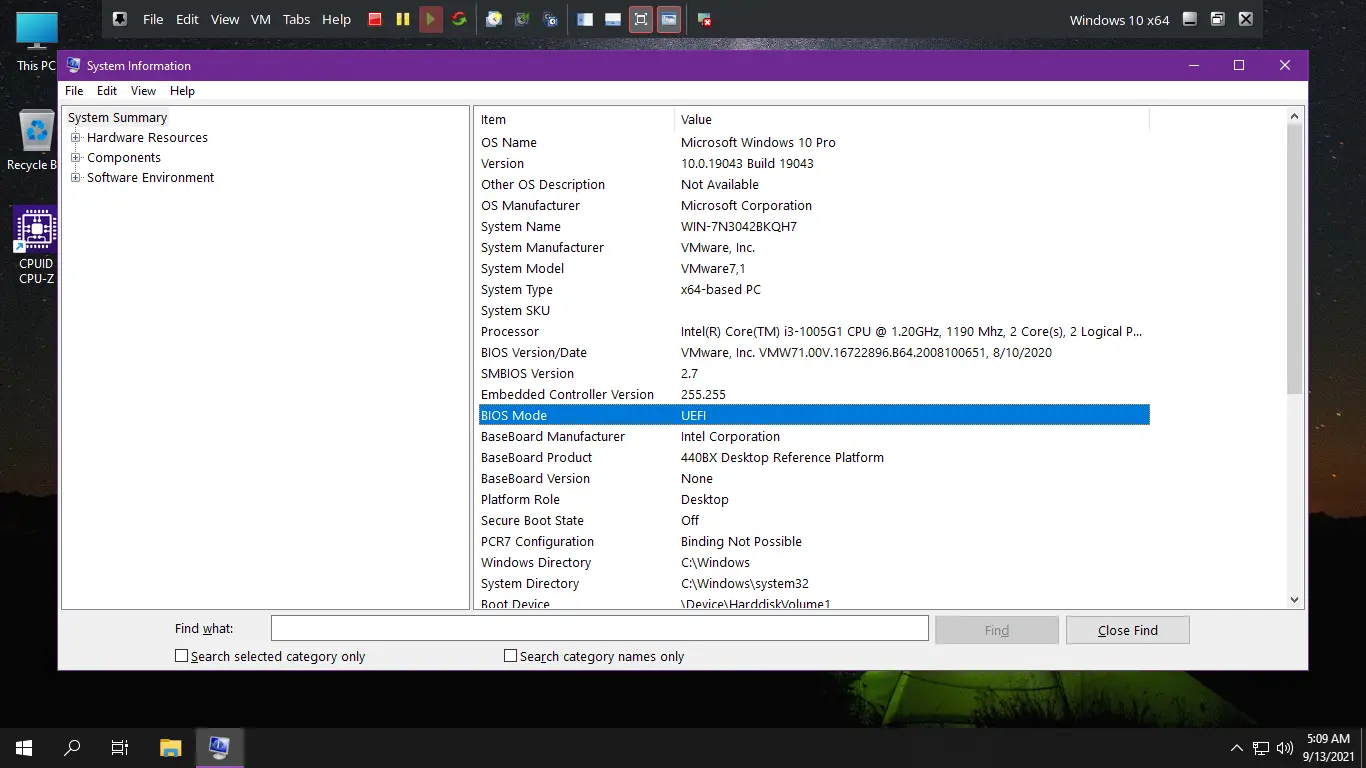The height and width of the screenshot is (768, 1366).
Task: Click the System Information title bar icon
Action: (73, 65)
